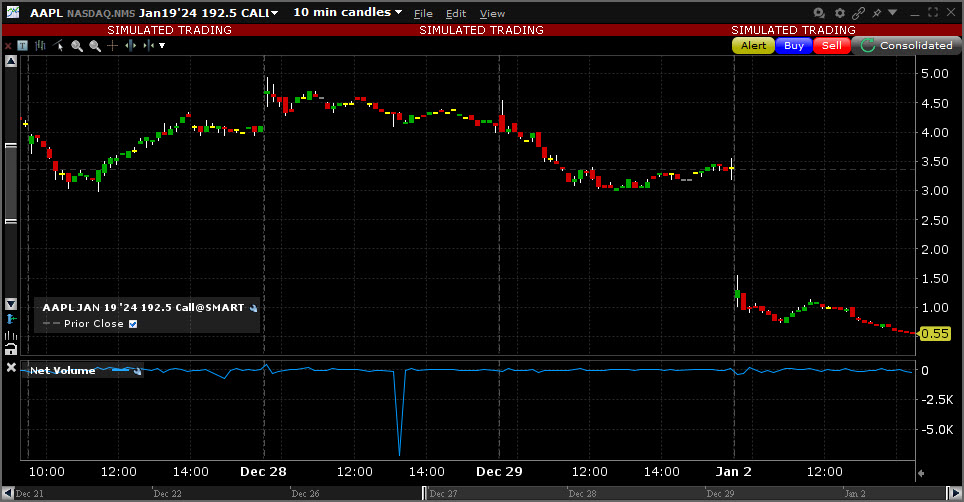Click the Jan 2 label on bottom timeline
964x502 pixels.
click(855, 494)
